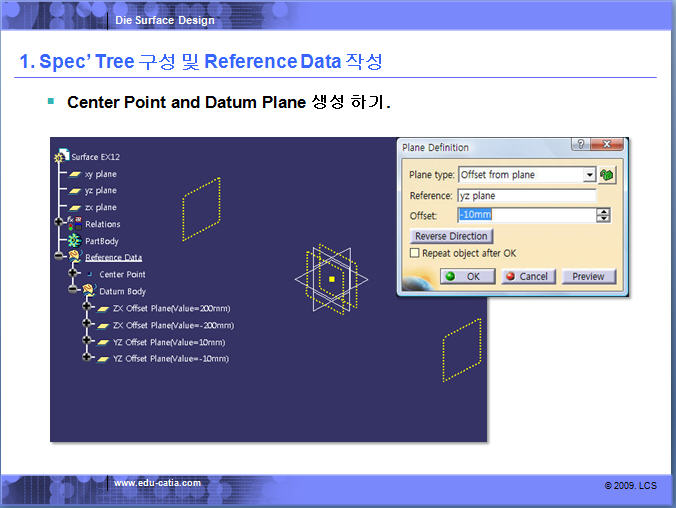Screen dimensions: 676x508
Task: Collapse the Datum Body node
Action: tap(72, 291)
